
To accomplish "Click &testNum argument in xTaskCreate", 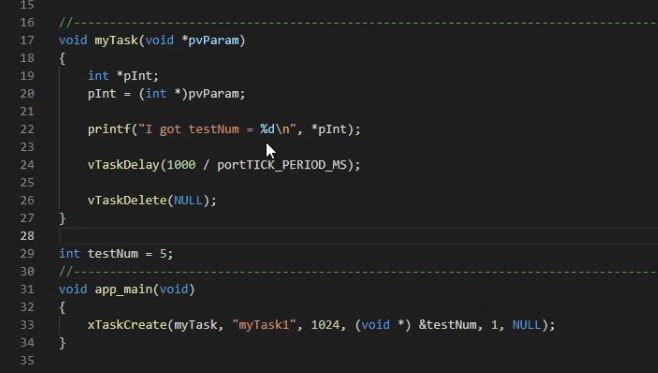I will (x=447, y=325).
